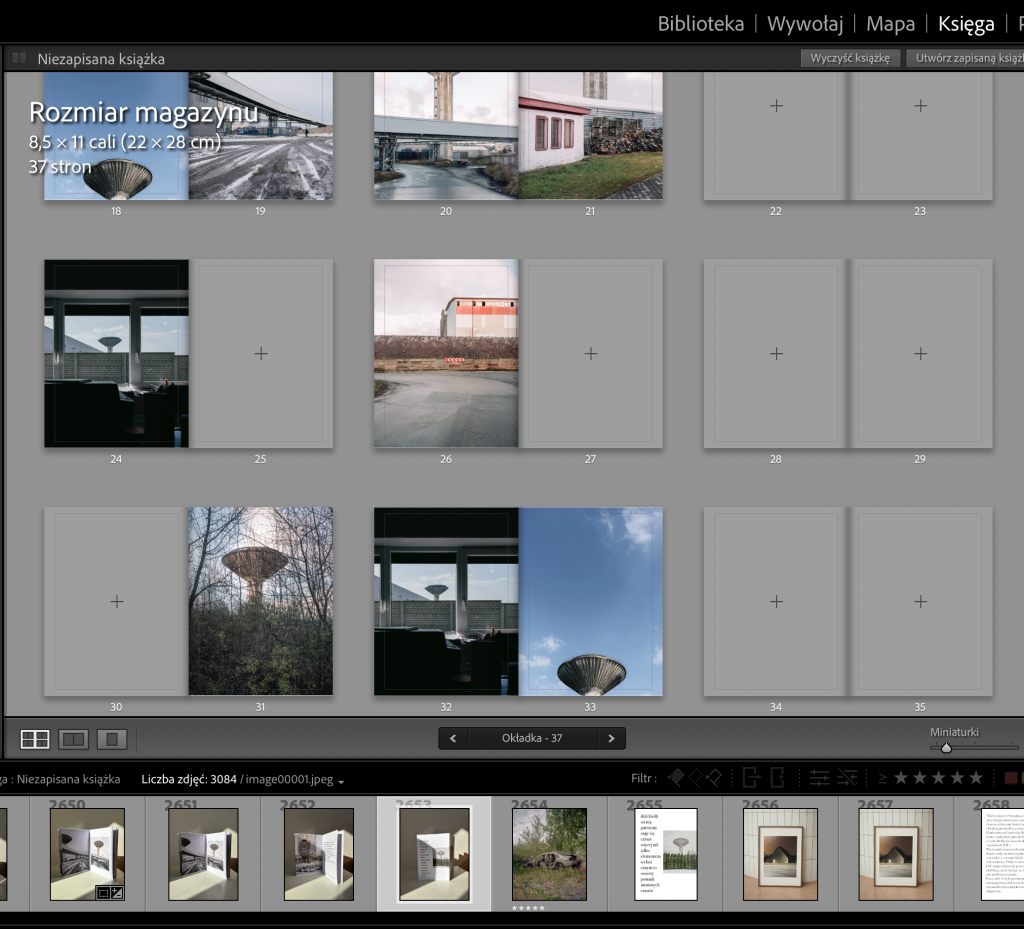Open rating comparison operator dropdown
The image size is (1024, 929).
point(883,778)
